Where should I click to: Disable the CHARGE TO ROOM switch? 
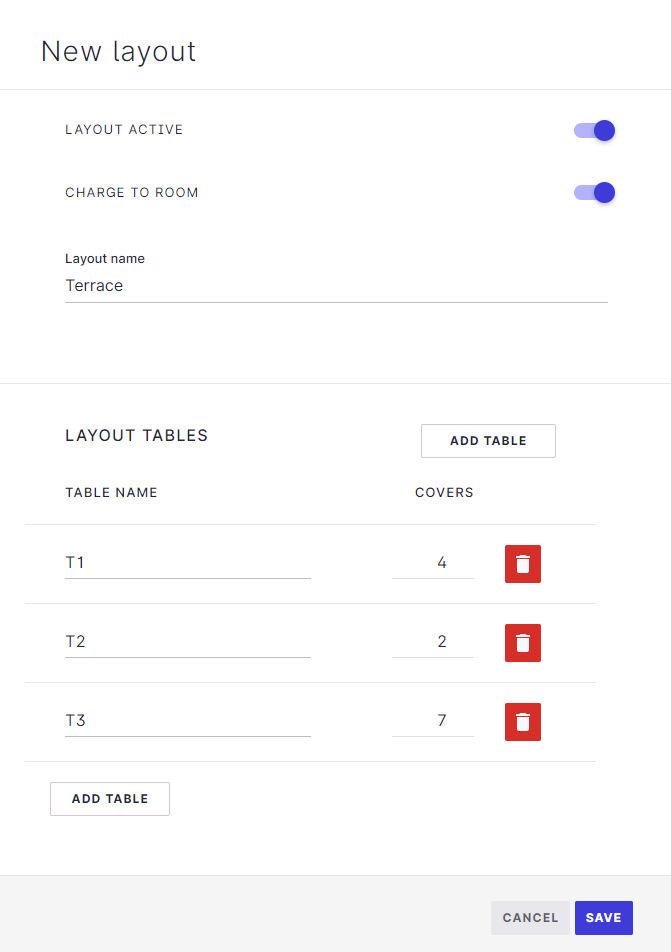593,192
